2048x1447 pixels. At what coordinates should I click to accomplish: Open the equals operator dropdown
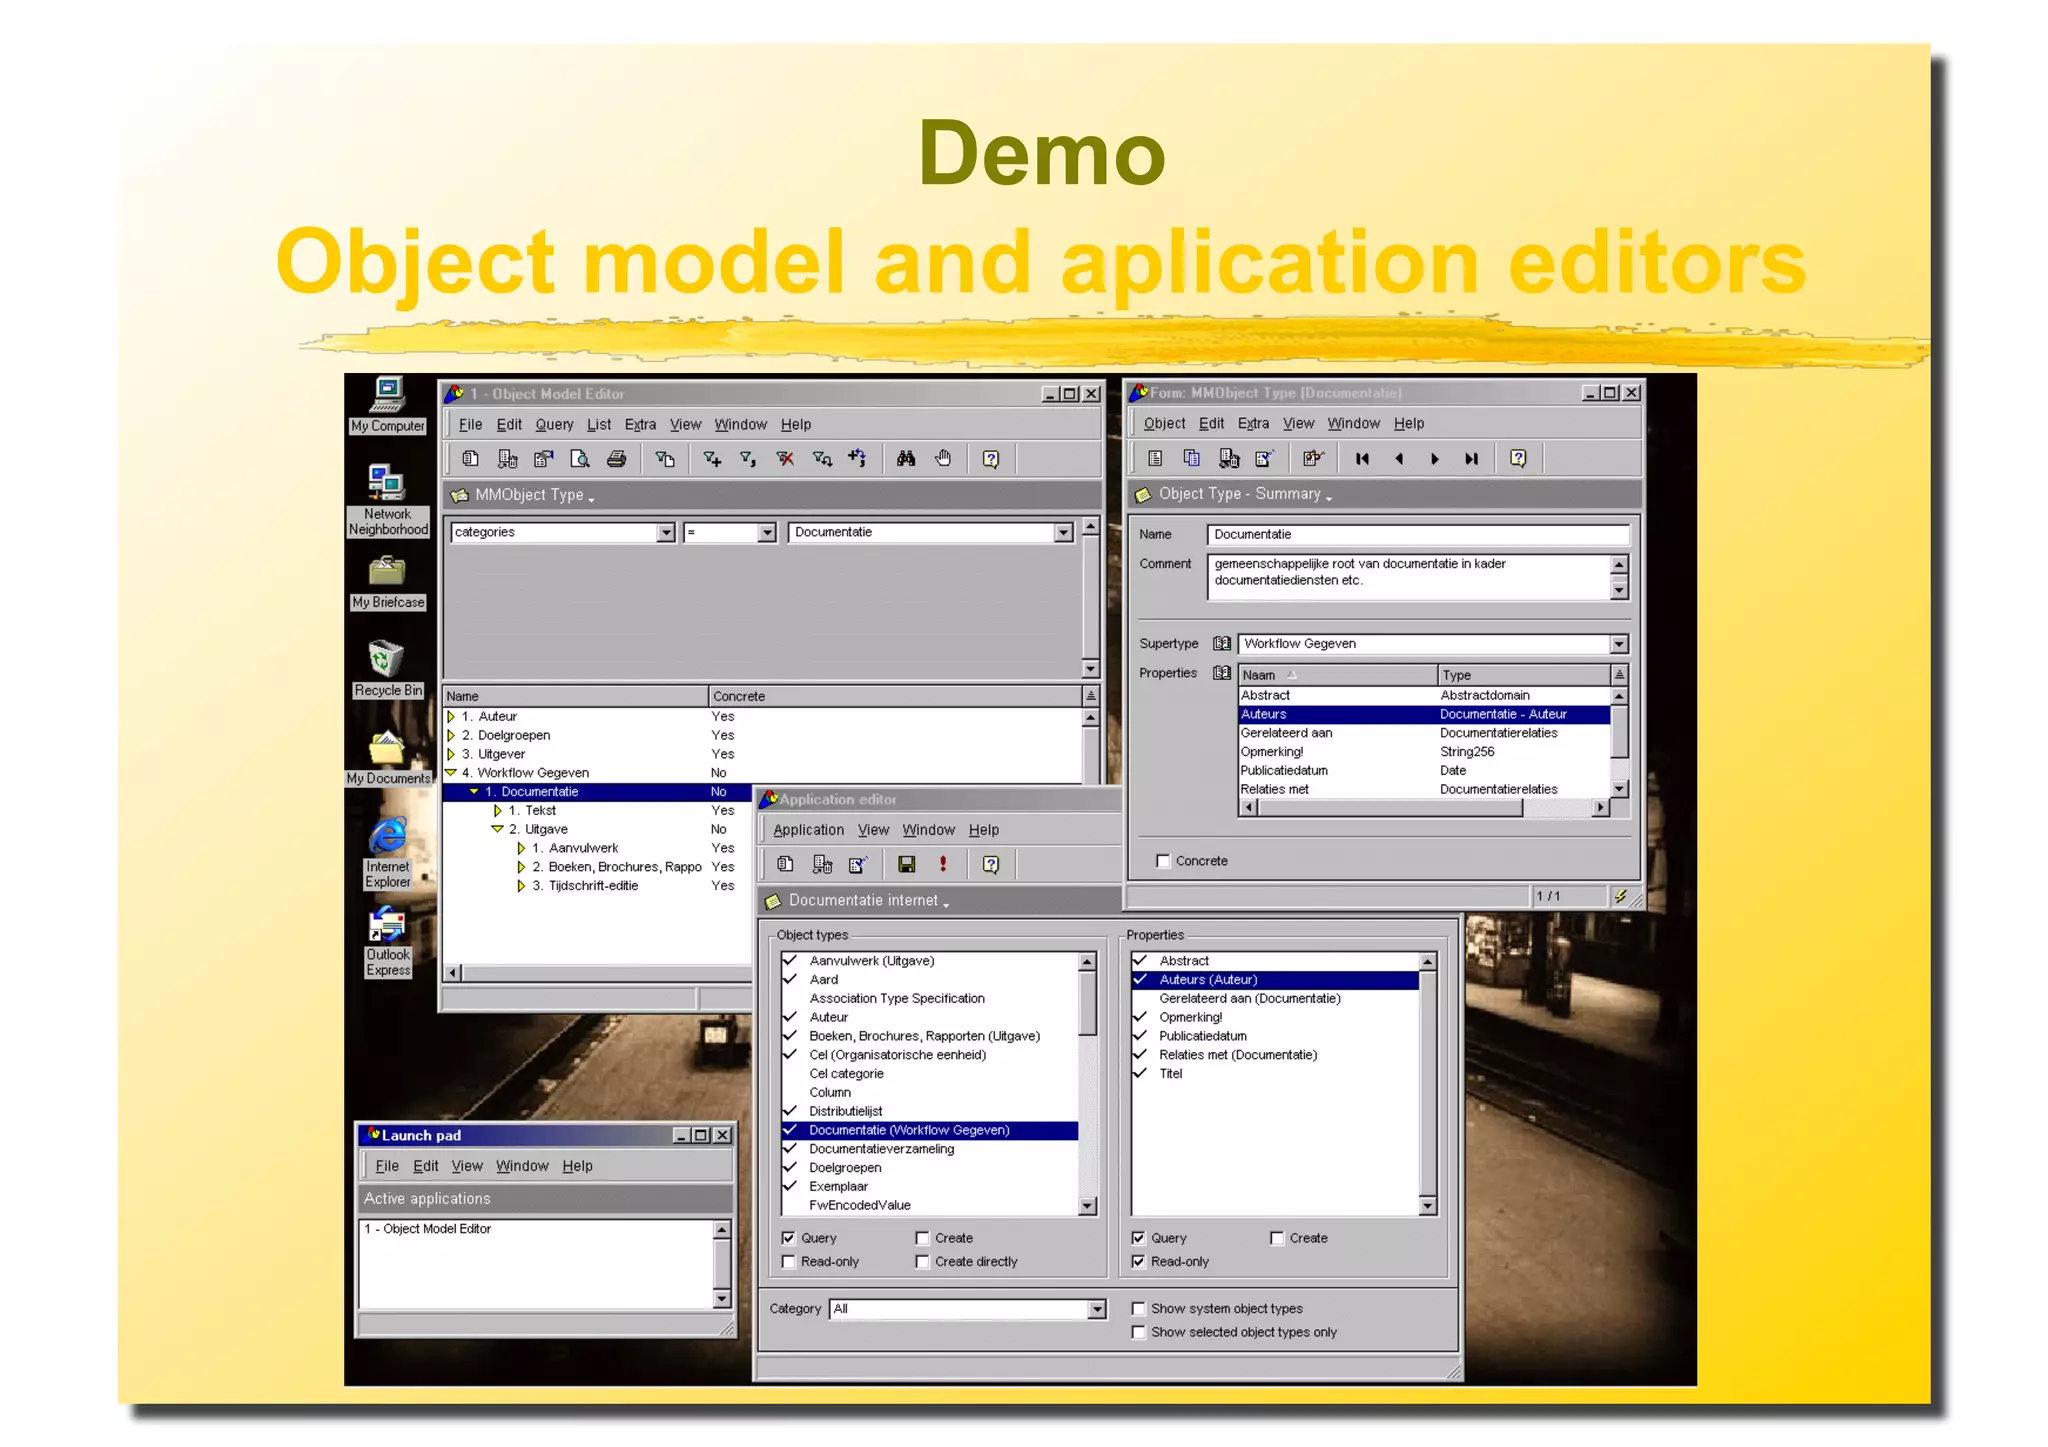point(767,533)
